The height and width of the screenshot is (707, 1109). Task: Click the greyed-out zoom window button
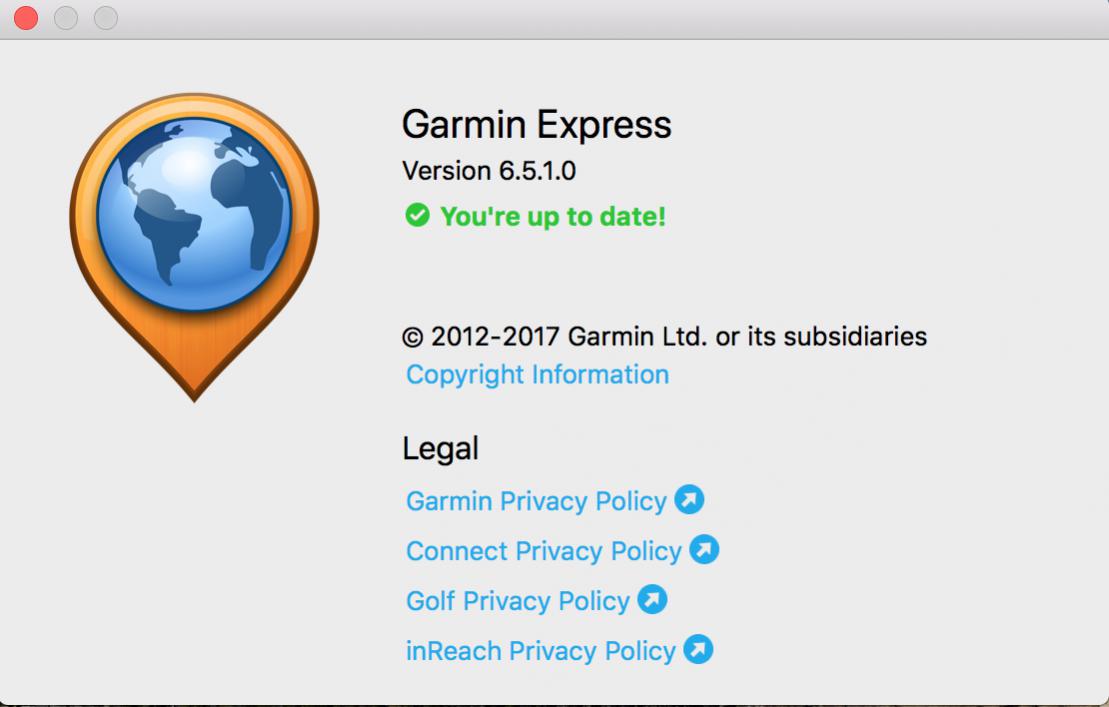click(106, 18)
